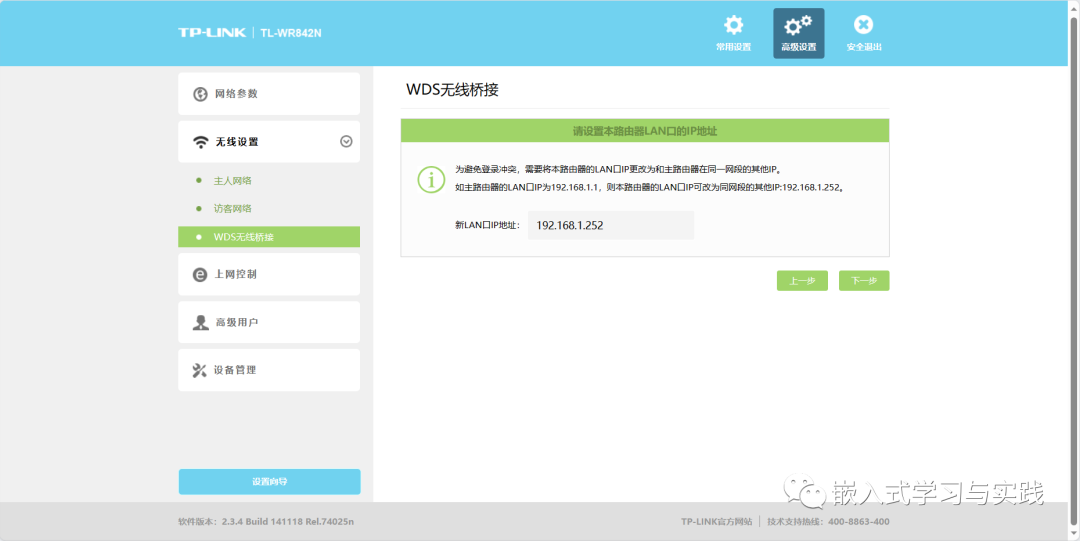Click the WDS无线桥接 page heading

point(453,90)
